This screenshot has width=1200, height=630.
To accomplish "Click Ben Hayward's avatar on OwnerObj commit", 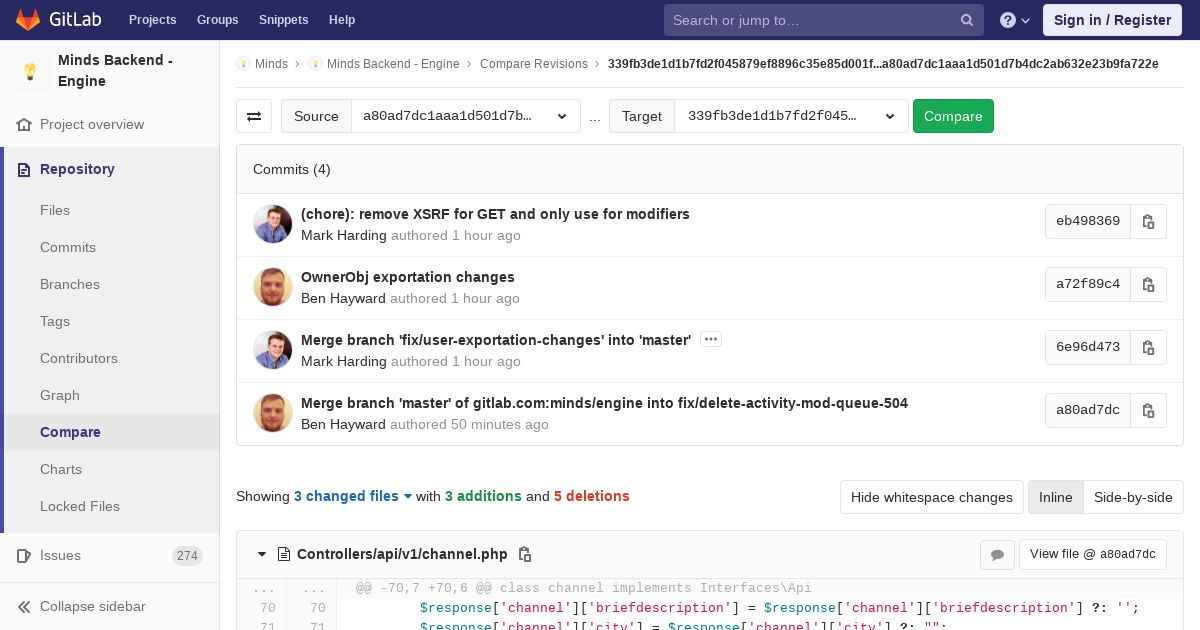I will [273, 287].
